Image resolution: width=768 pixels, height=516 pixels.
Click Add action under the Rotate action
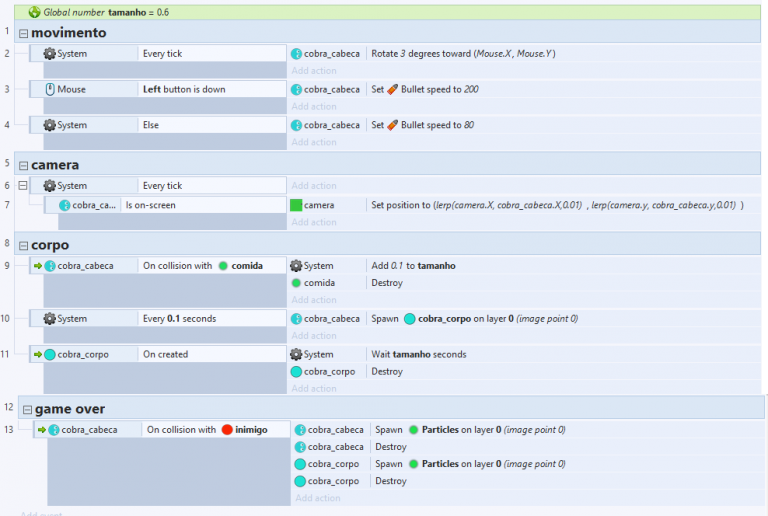click(314, 71)
